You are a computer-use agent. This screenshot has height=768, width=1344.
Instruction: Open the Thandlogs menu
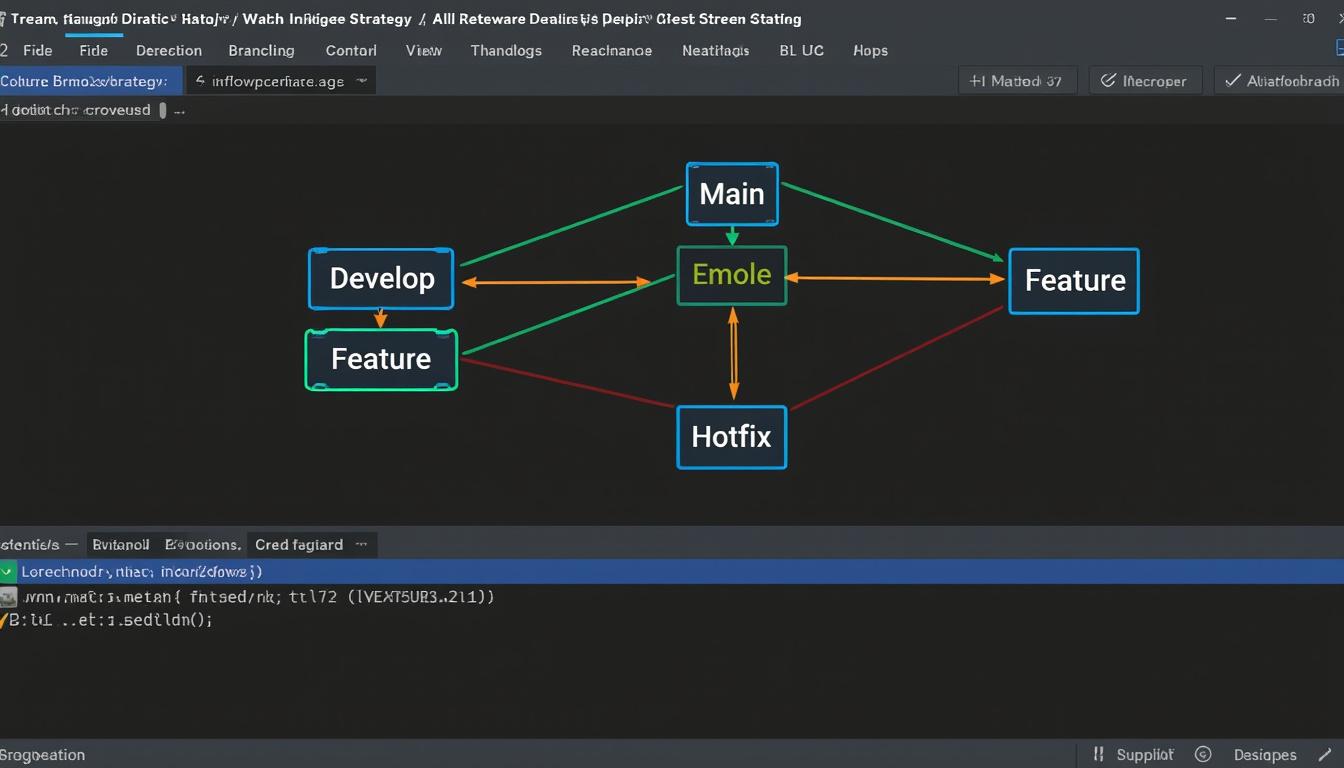tap(506, 50)
